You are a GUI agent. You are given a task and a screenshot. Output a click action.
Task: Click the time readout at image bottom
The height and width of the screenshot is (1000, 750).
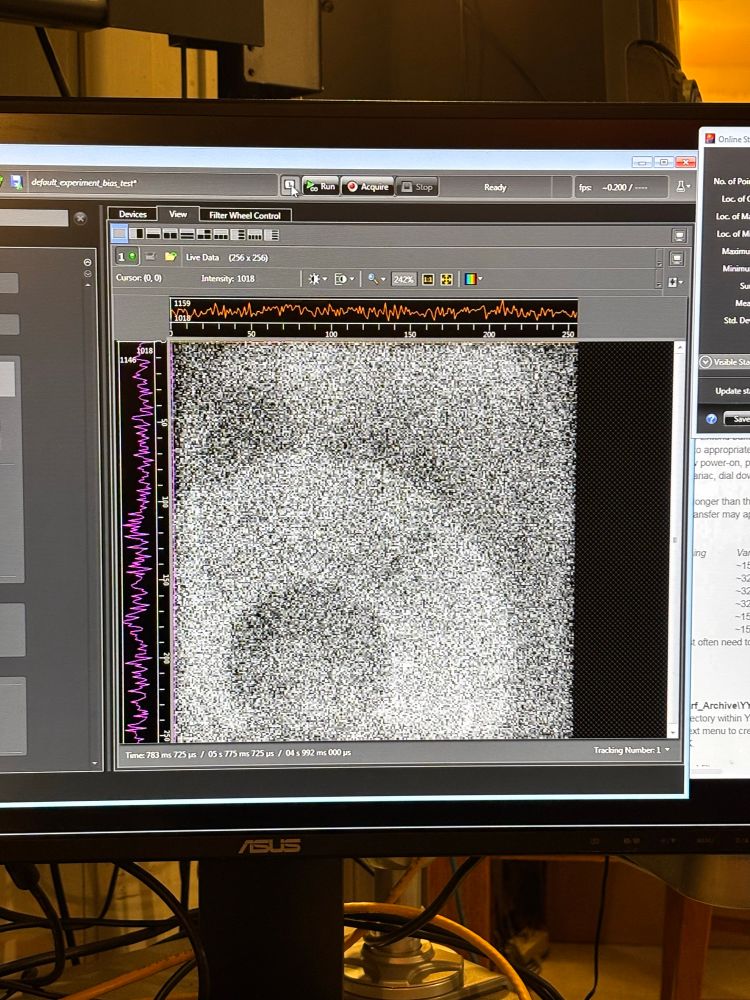point(238,753)
